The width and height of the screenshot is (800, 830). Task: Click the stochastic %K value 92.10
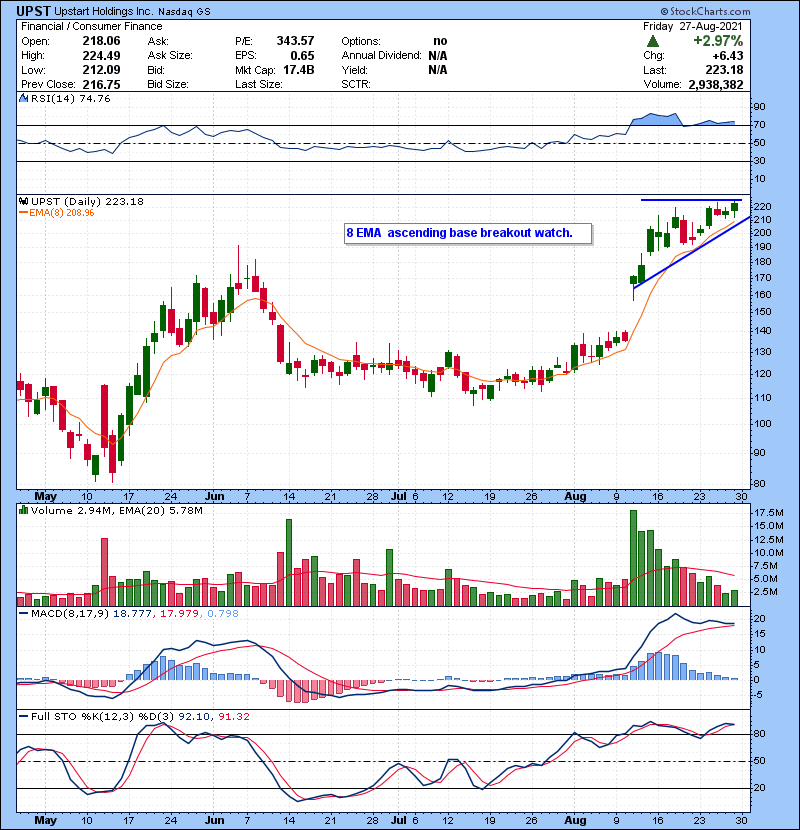[x=194, y=717]
